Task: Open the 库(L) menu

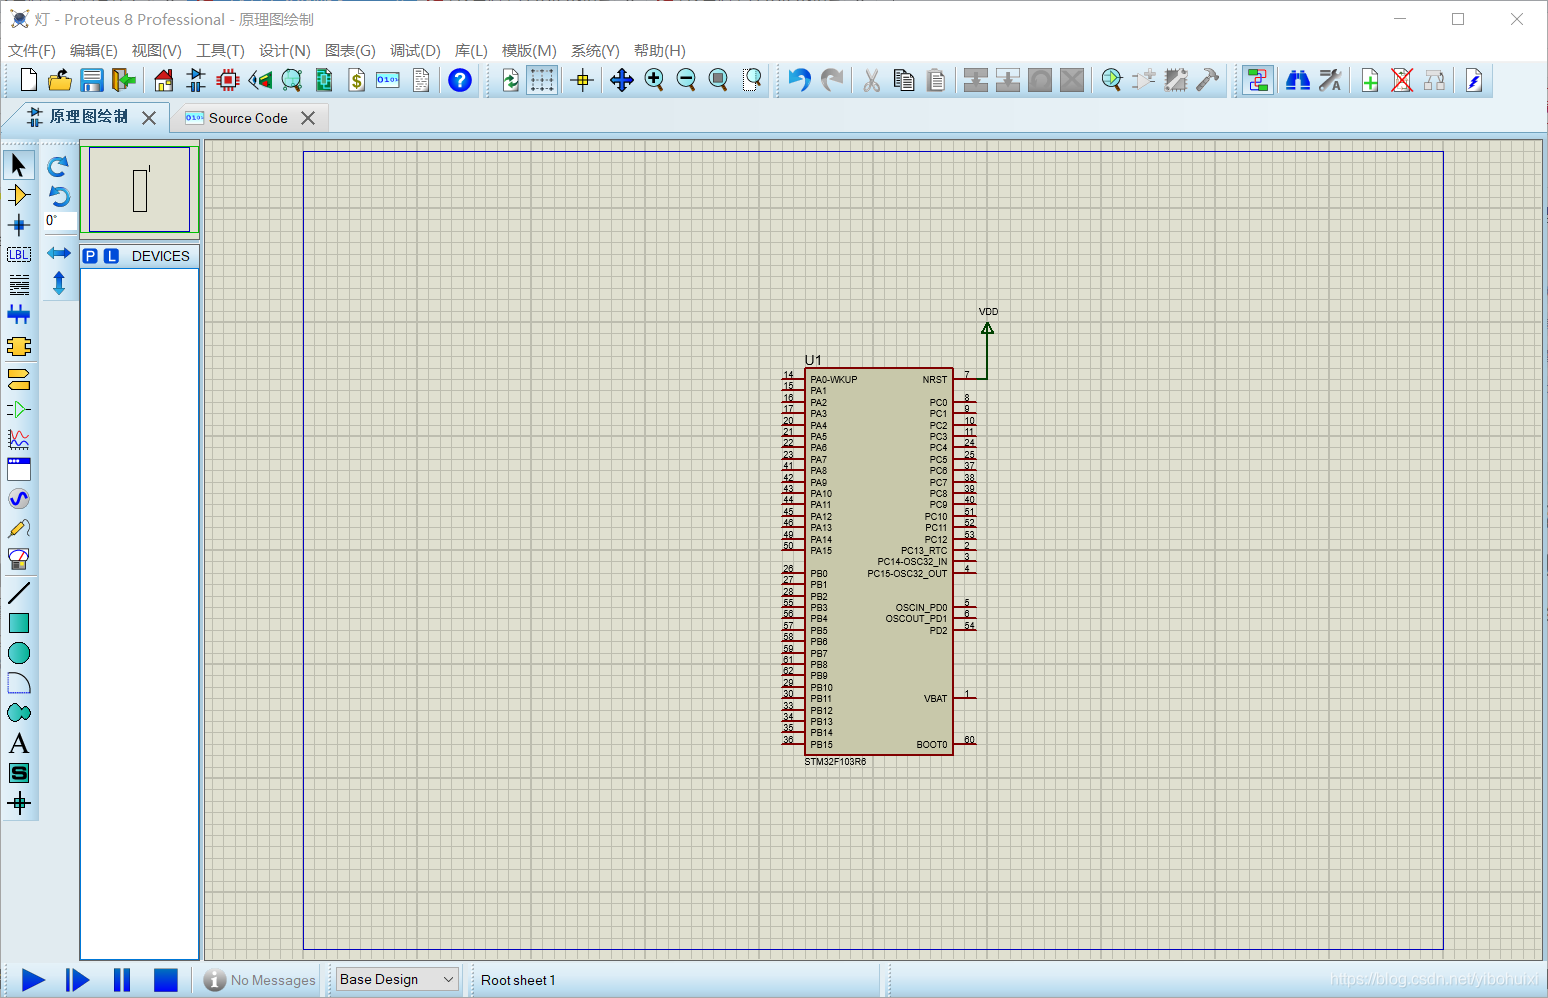Action: coord(471,51)
